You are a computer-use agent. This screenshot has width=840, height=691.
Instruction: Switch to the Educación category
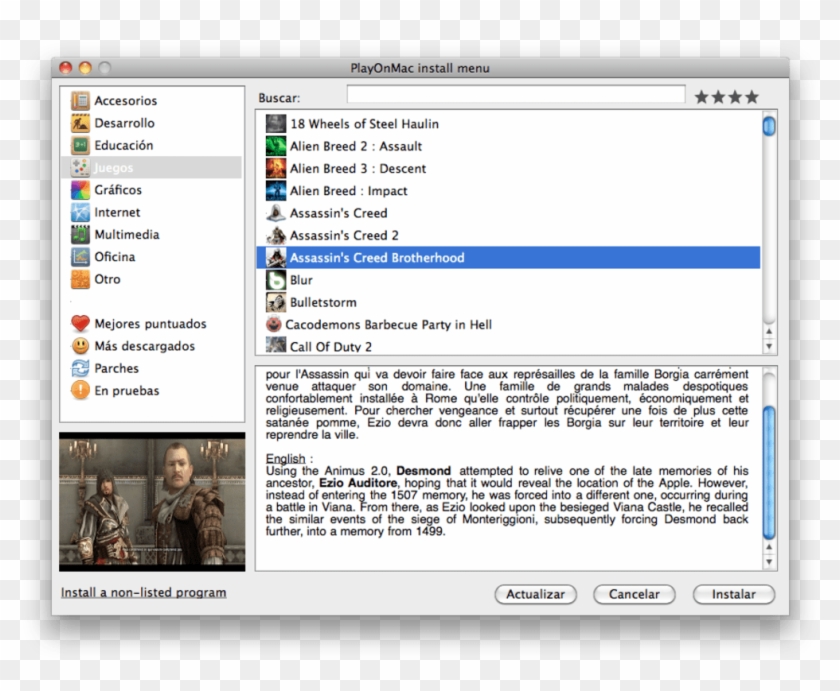124,145
